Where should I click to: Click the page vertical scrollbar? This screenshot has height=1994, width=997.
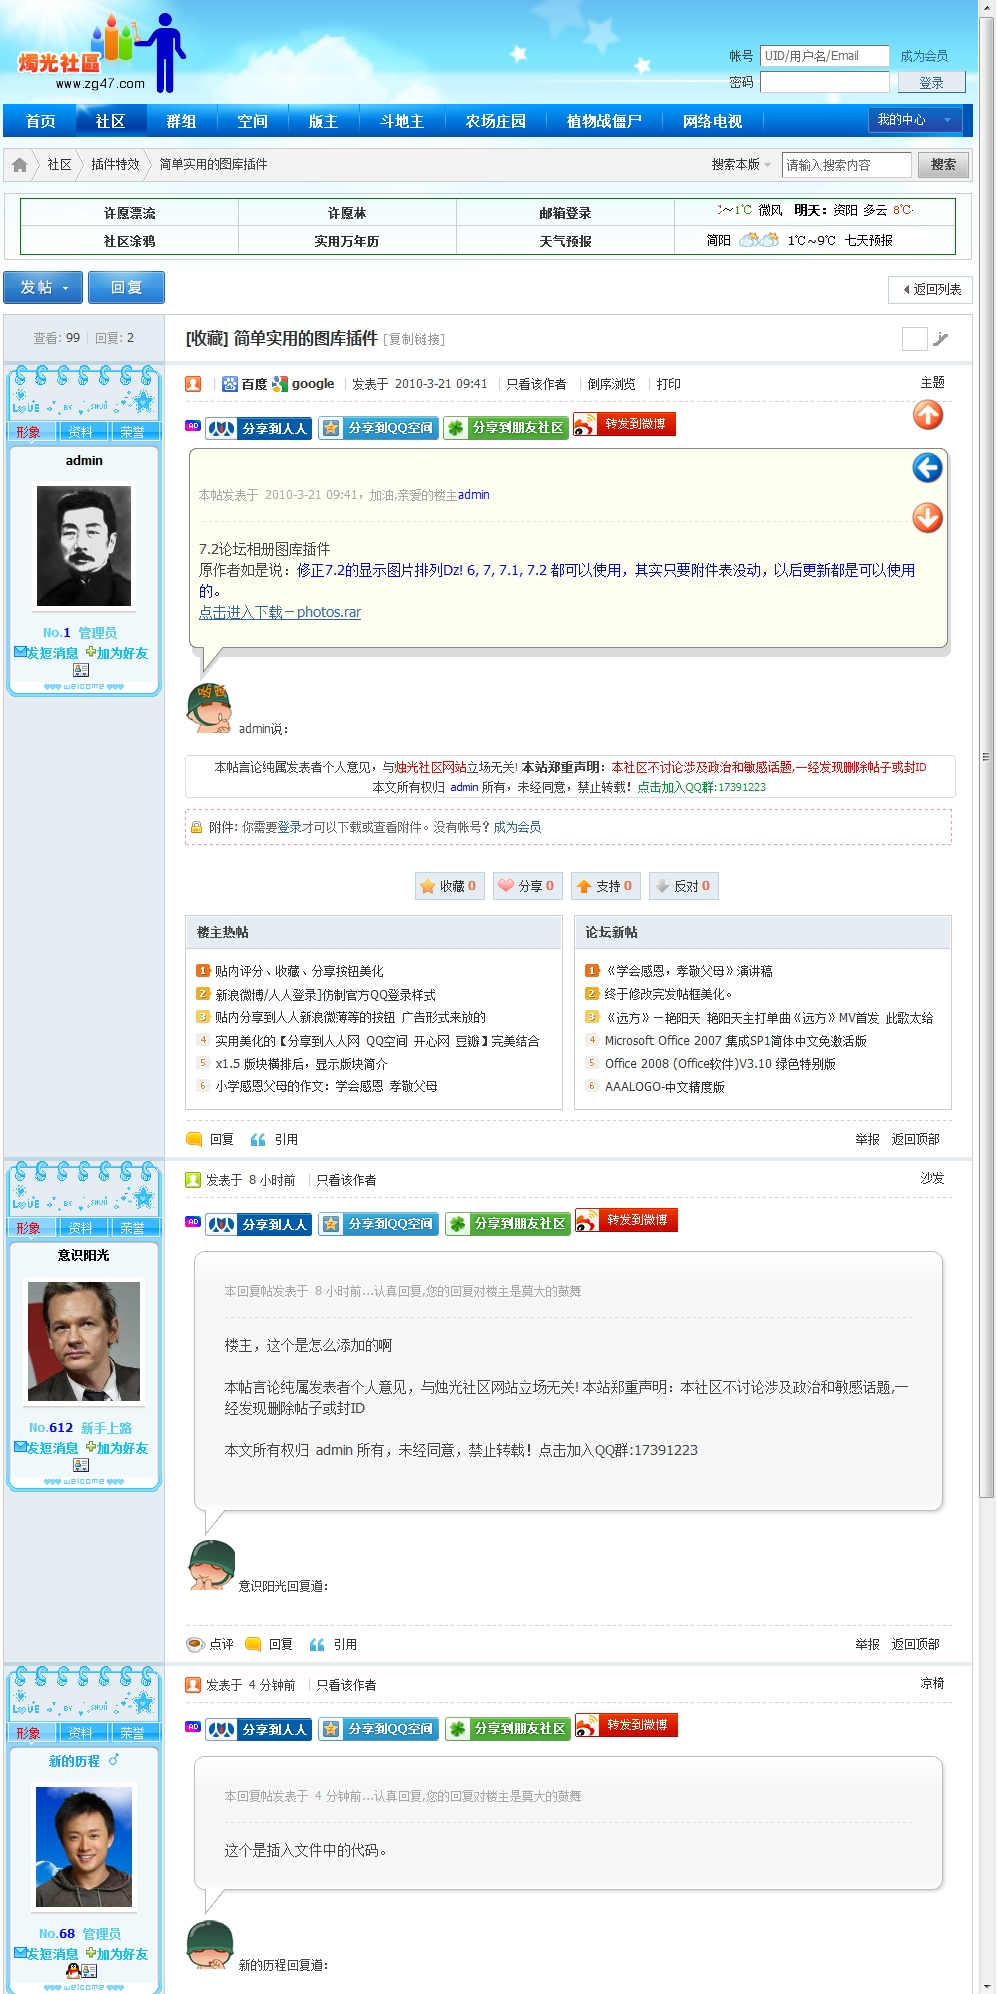pos(986,757)
